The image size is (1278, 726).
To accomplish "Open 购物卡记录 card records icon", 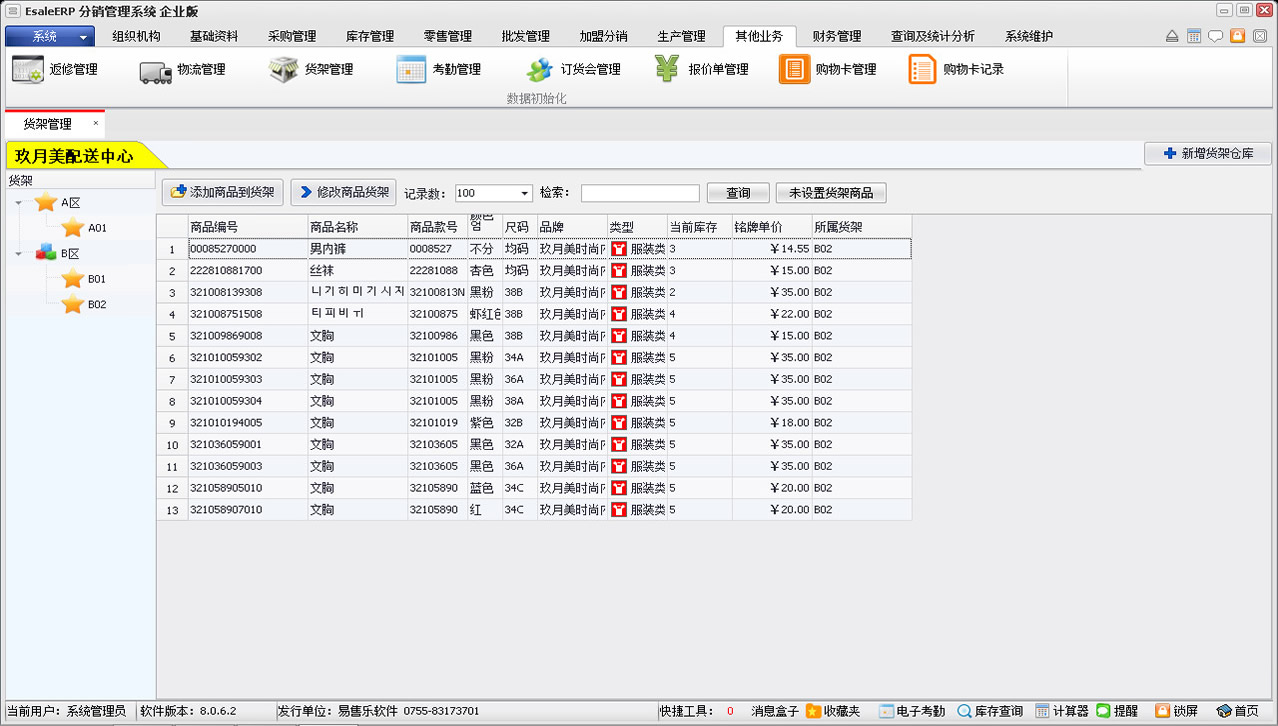I will (922, 70).
